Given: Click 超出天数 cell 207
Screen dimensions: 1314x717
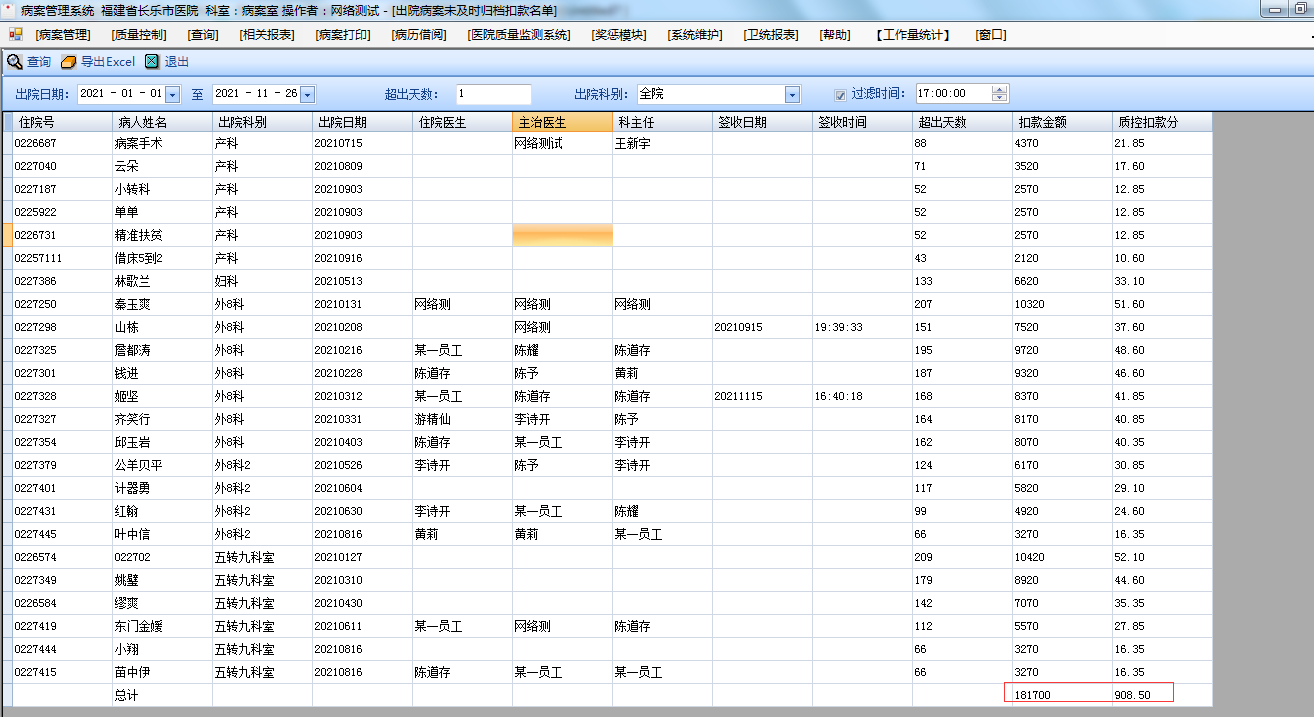Looking at the screenshot, I should 924,304.
